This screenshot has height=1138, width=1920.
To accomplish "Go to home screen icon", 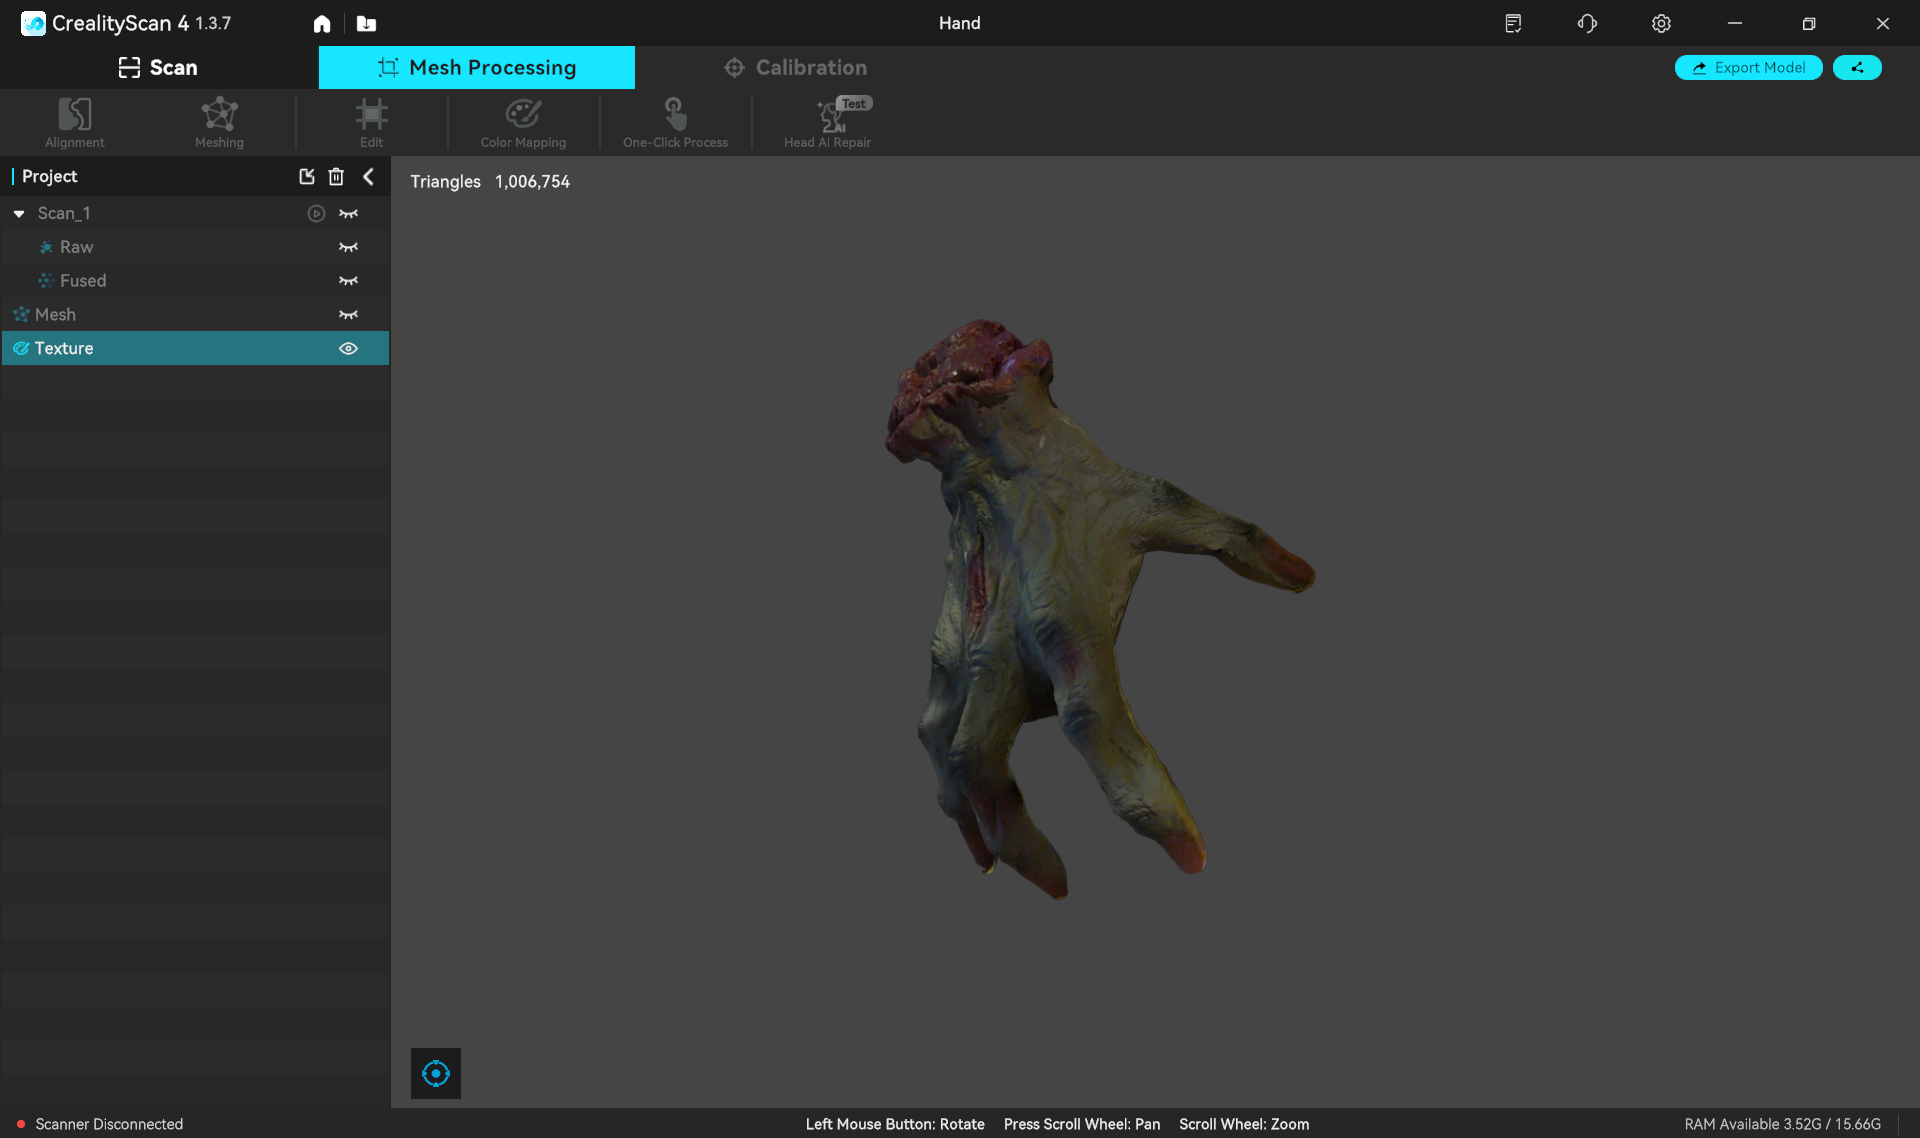I will click(322, 24).
